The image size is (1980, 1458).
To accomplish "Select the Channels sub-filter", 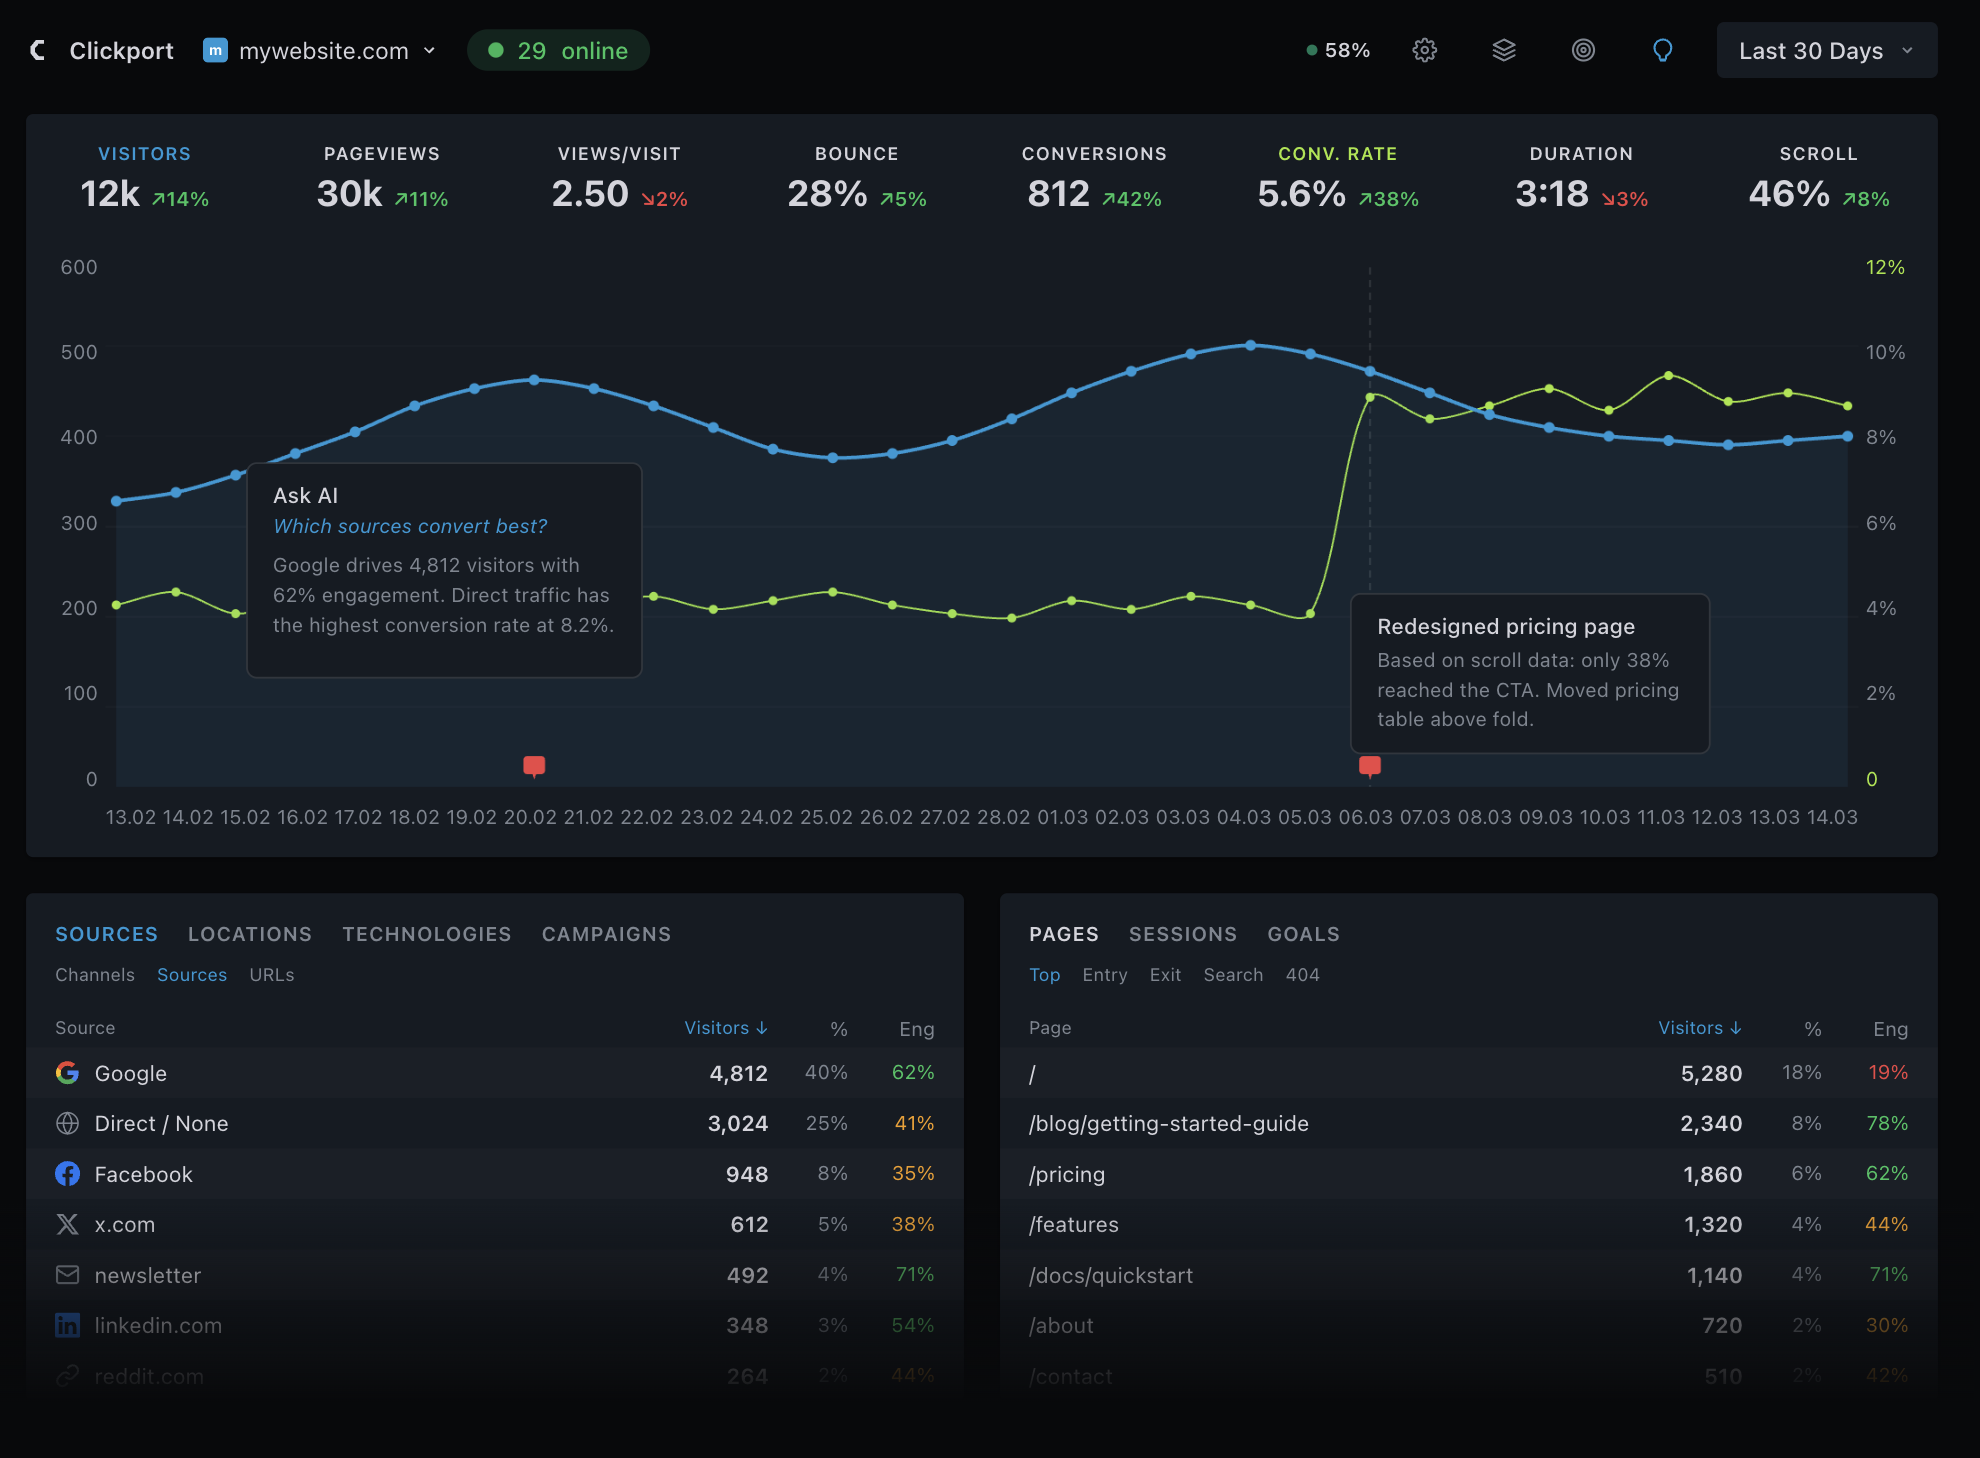I will tap(95, 975).
